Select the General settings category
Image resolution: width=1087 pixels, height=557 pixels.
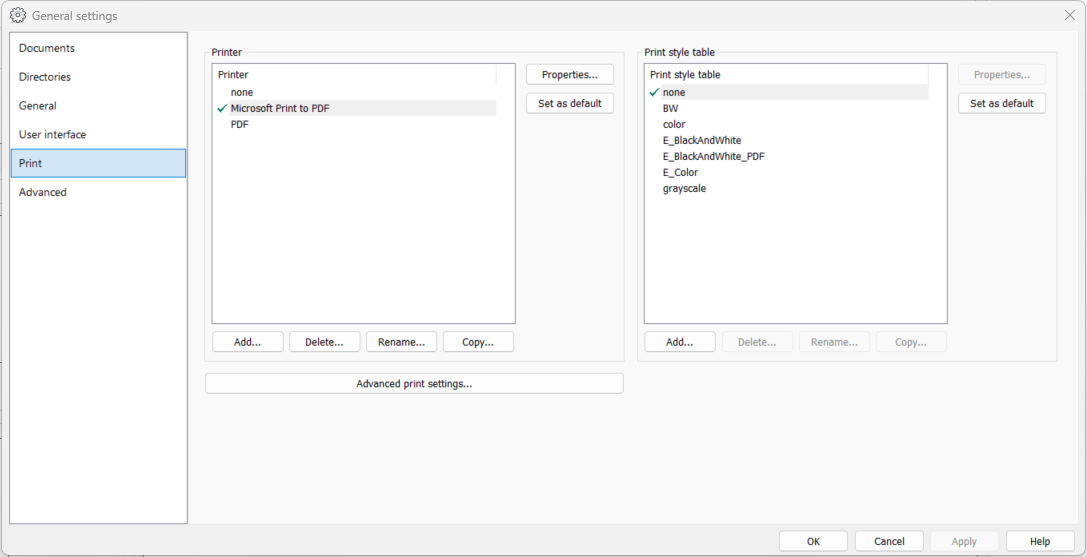pos(38,106)
